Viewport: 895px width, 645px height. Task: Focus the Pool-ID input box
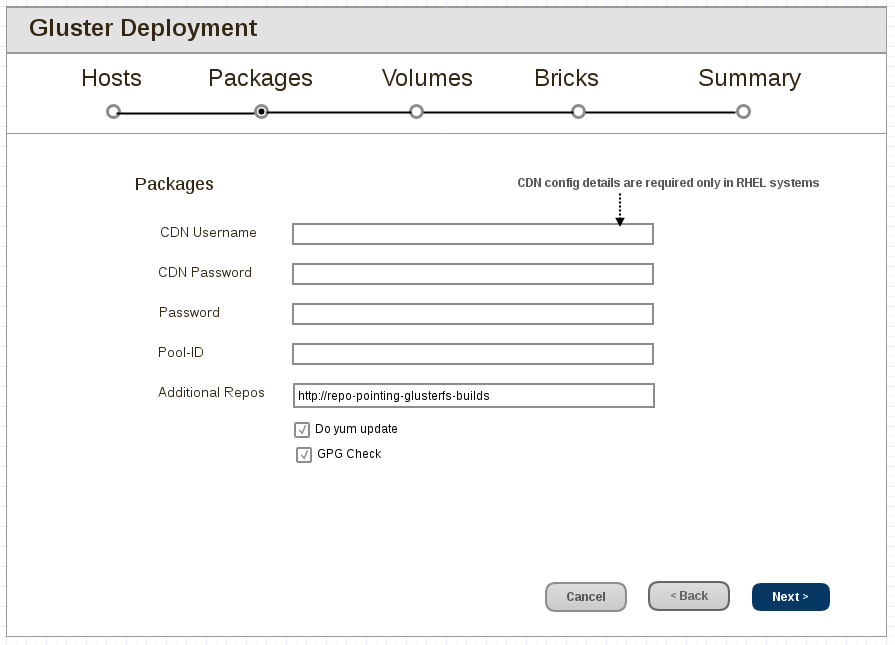pyautogui.click(x=472, y=353)
